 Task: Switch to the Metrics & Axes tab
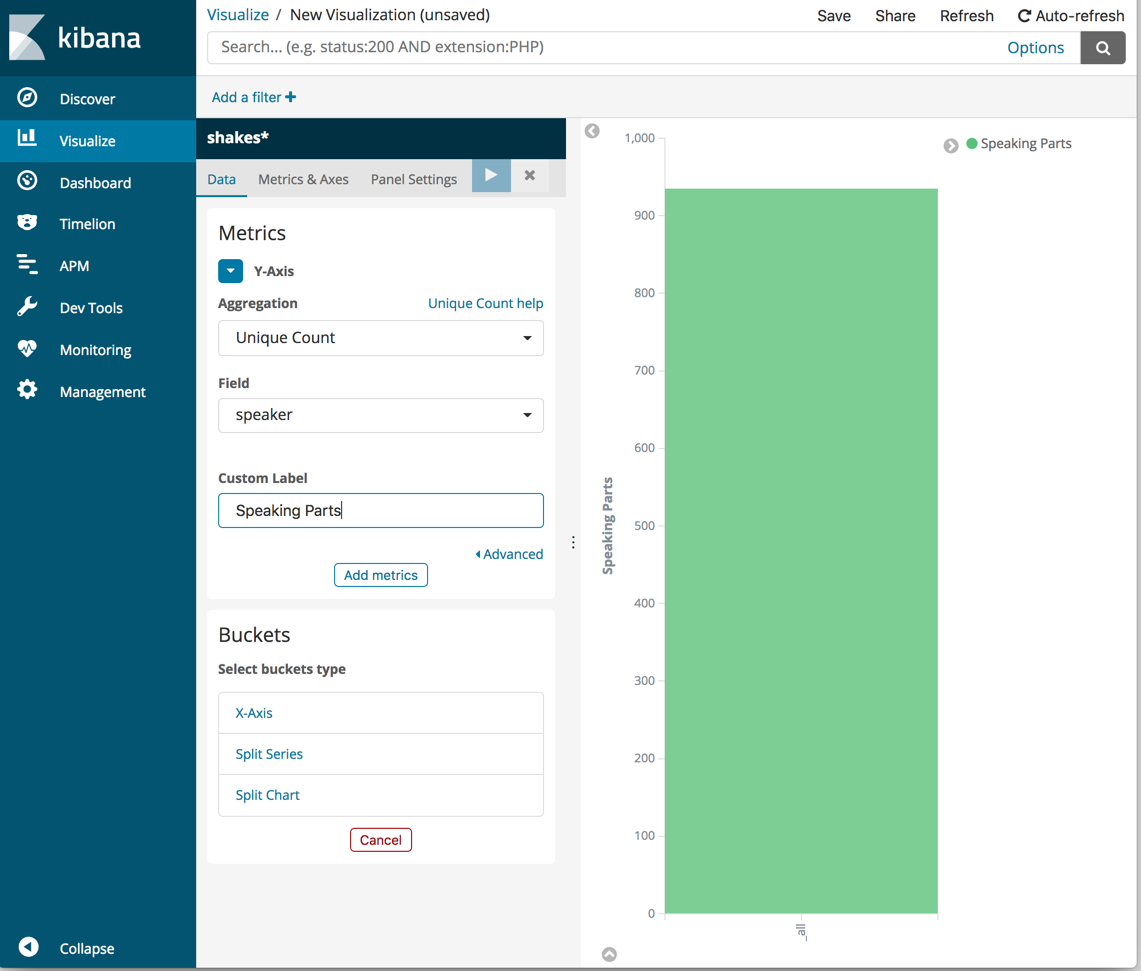[303, 179]
